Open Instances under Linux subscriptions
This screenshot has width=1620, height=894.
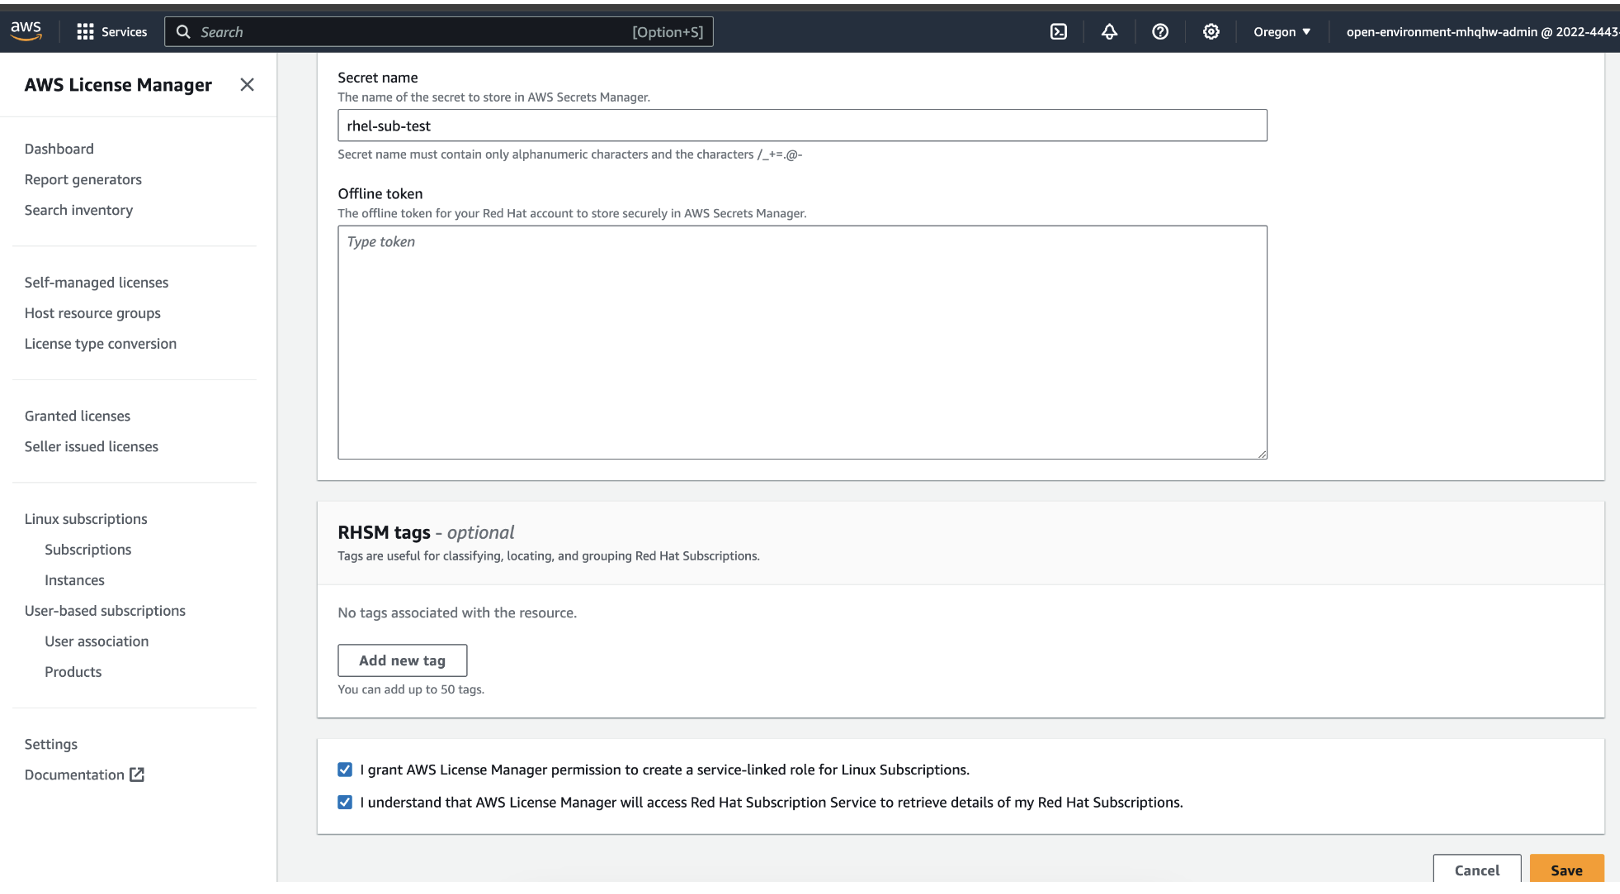pos(75,580)
